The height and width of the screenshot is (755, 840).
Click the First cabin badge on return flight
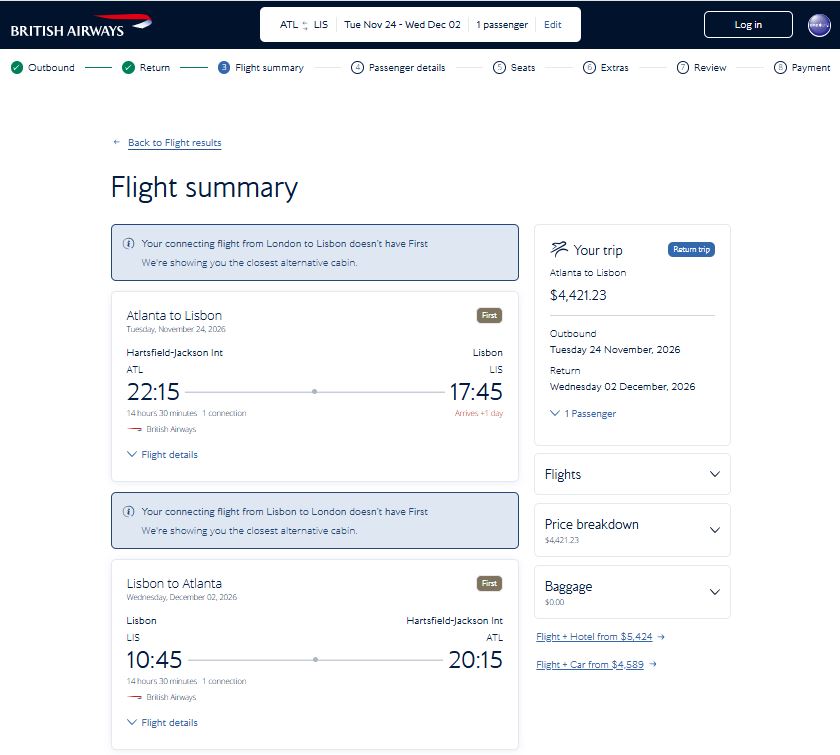(x=489, y=583)
